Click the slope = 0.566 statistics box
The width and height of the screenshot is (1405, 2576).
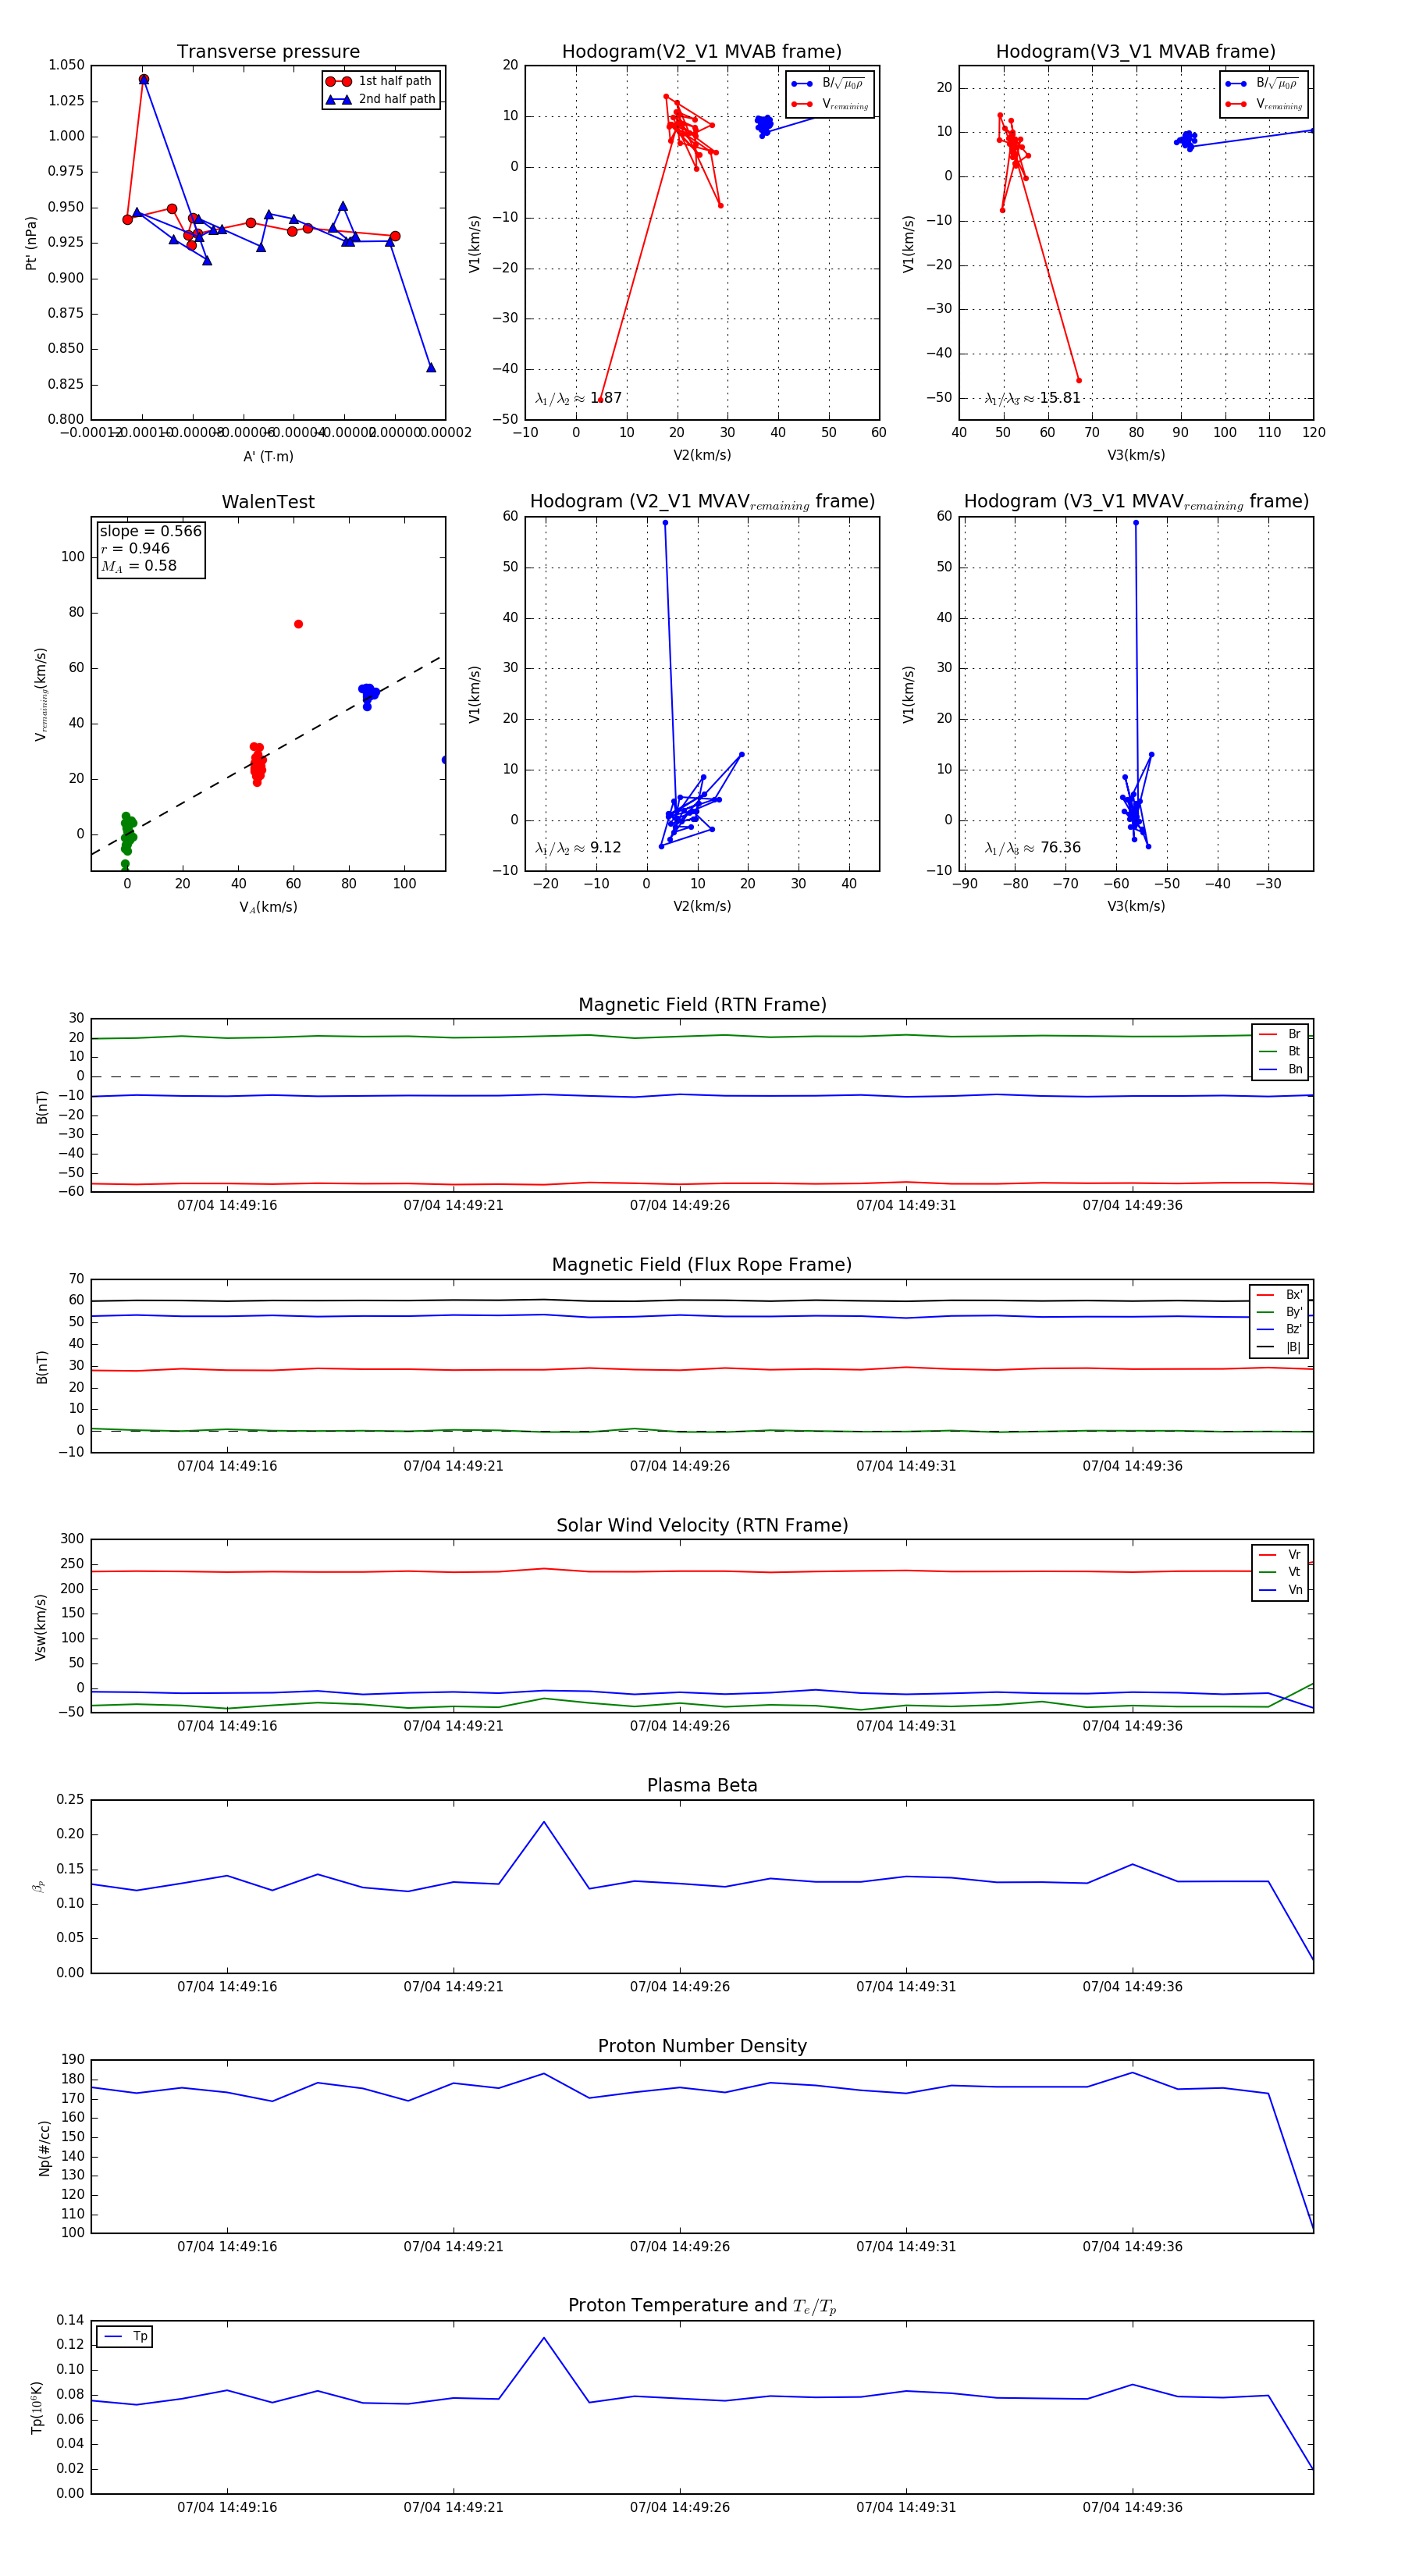(151, 548)
